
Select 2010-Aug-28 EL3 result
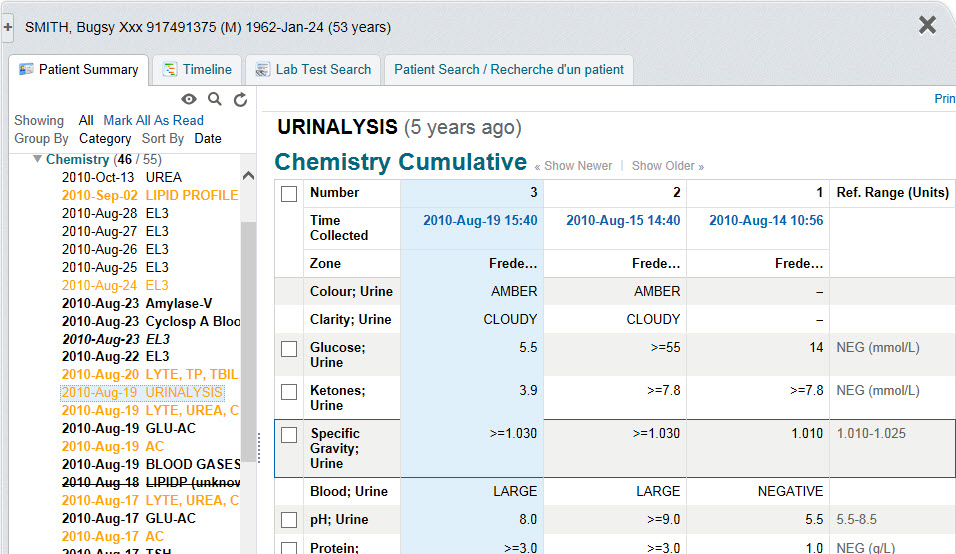[x=115, y=213]
